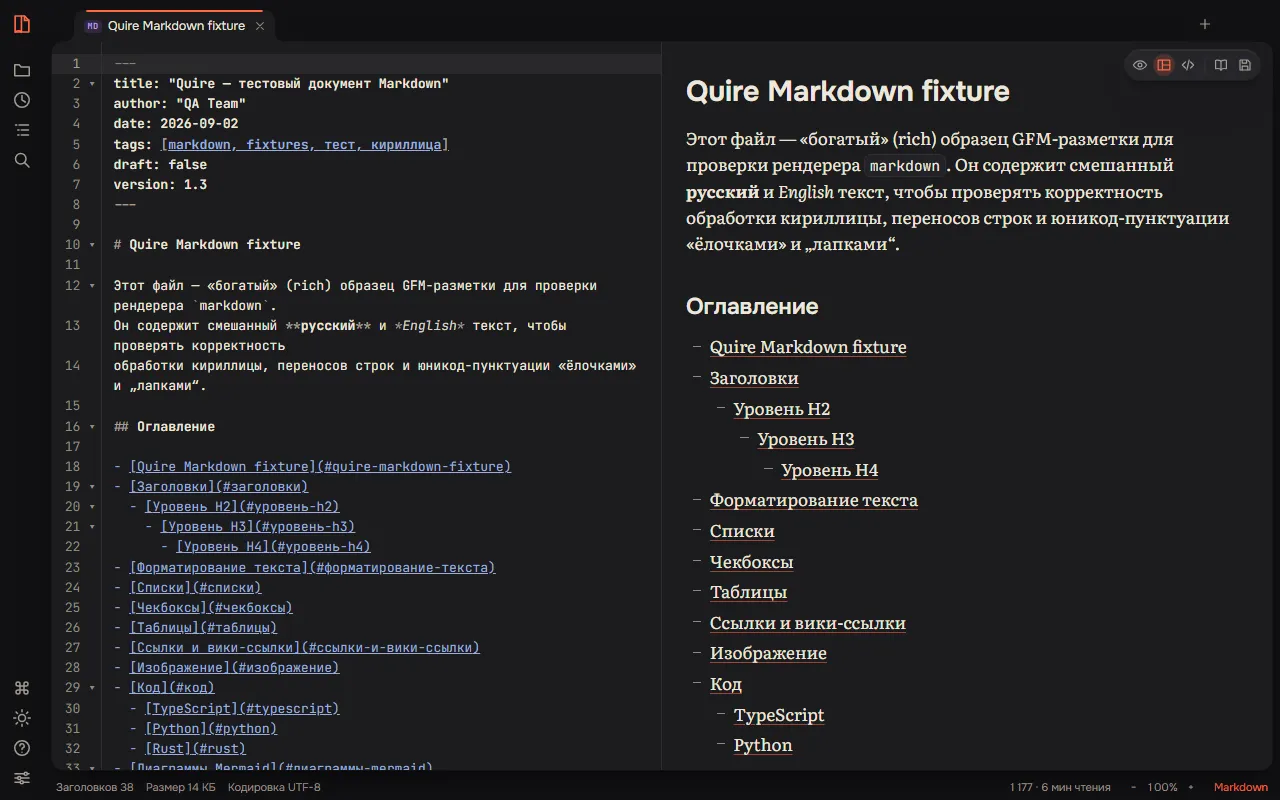
Task: Open preview link Списки
Action: coord(742,531)
